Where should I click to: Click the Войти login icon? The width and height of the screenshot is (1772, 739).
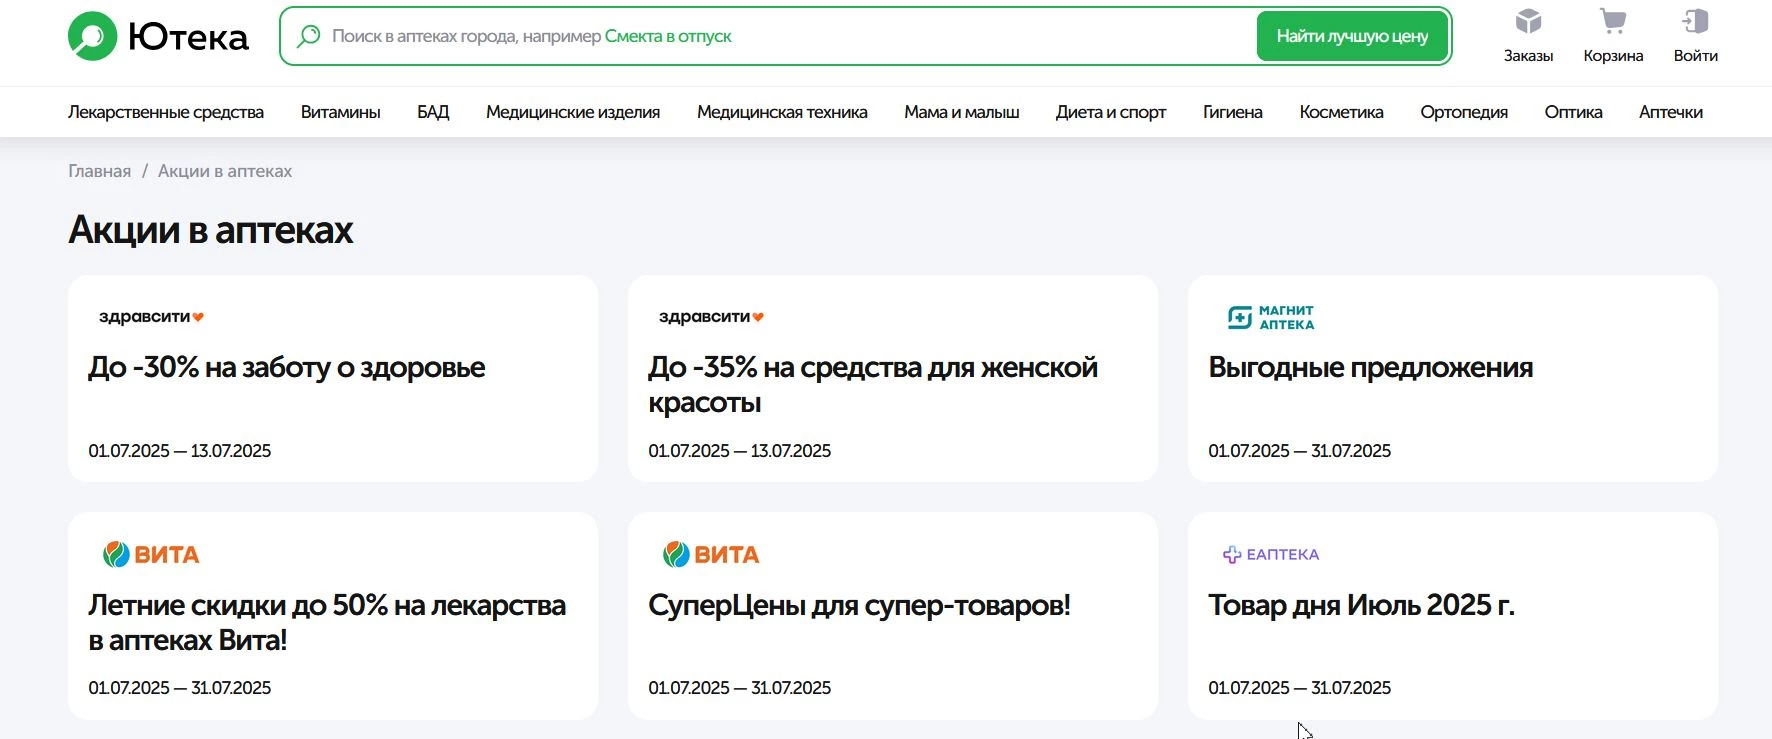[x=1696, y=21]
